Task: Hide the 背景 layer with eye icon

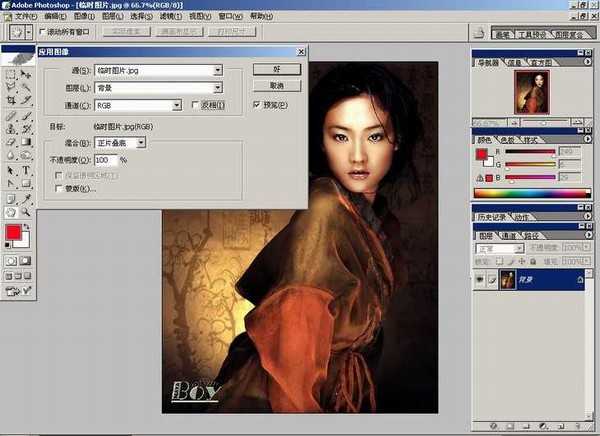Action: (479, 280)
